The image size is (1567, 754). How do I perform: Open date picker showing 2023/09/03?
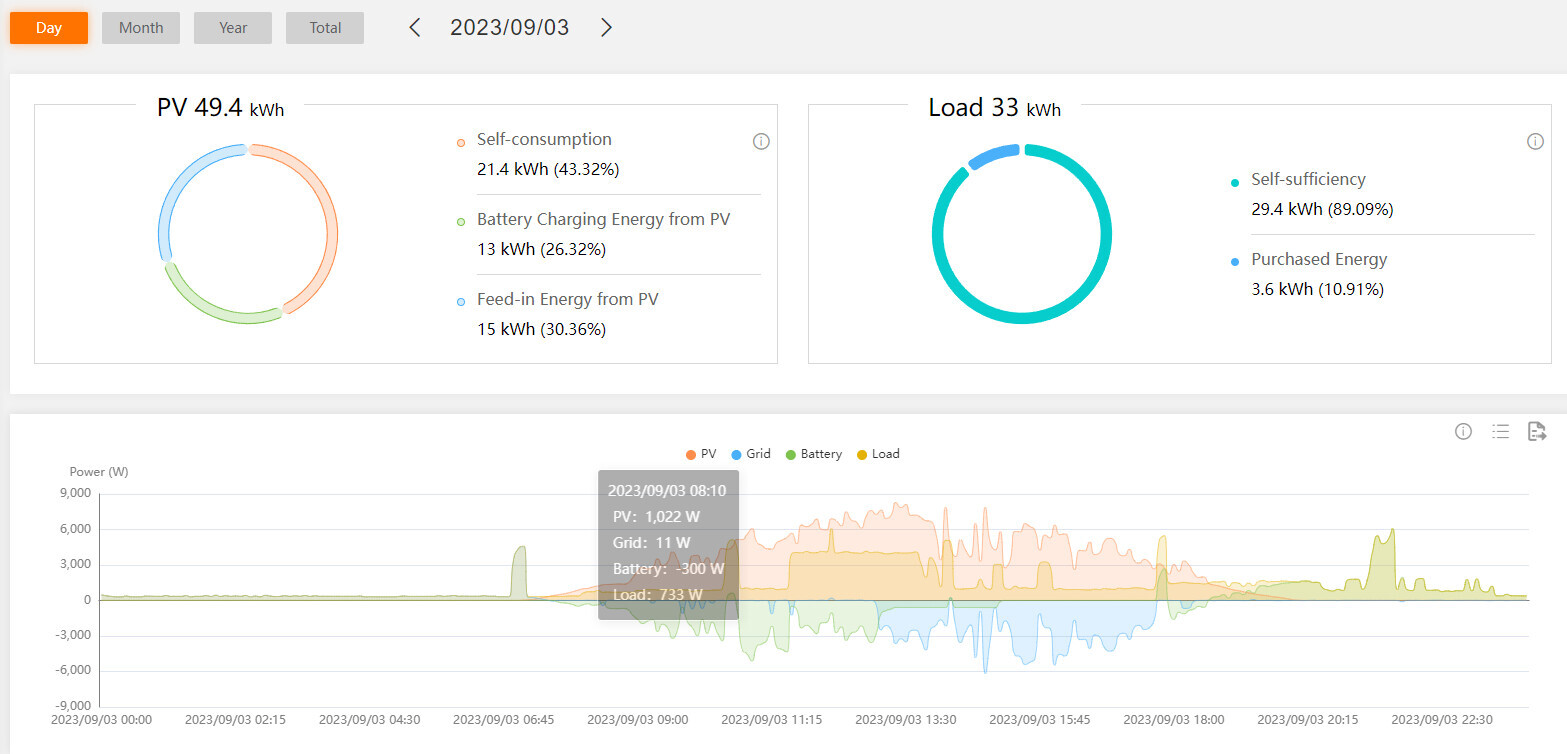pos(509,28)
